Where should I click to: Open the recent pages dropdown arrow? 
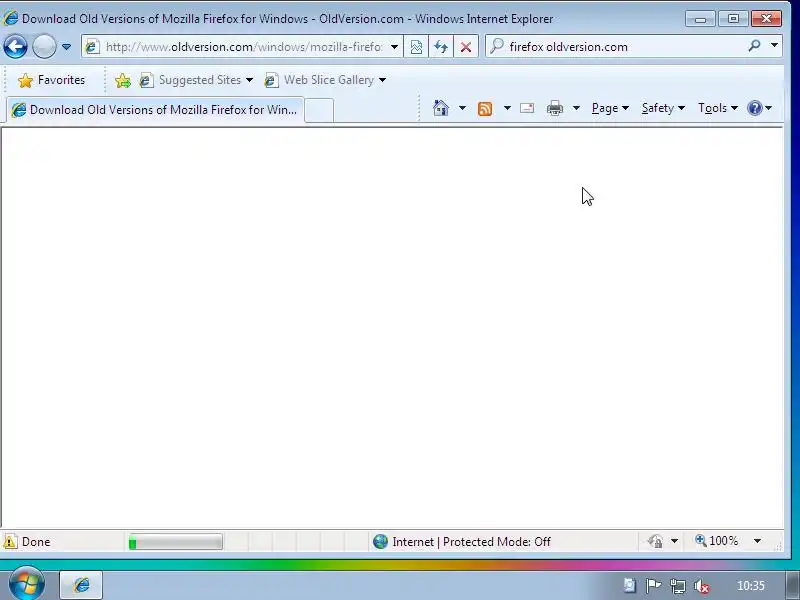pos(66,47)
